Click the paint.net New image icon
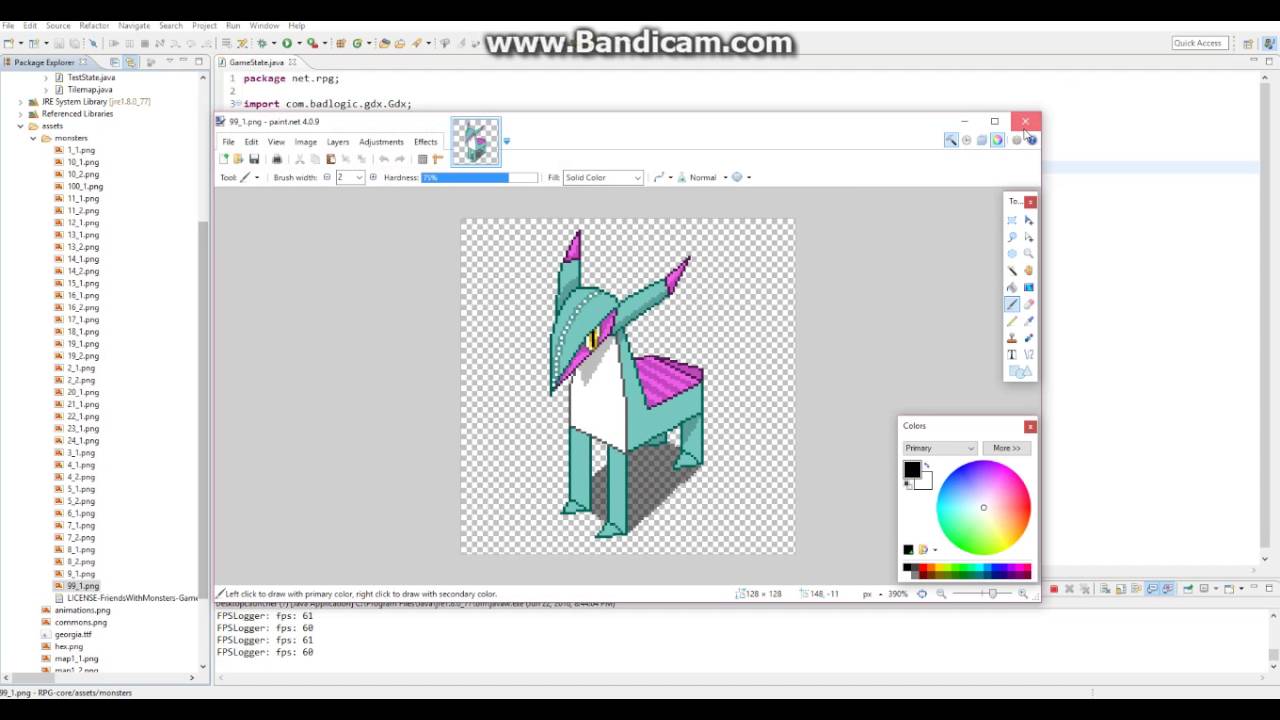Screen dimensions: 1280x720 tap(224, 159)
